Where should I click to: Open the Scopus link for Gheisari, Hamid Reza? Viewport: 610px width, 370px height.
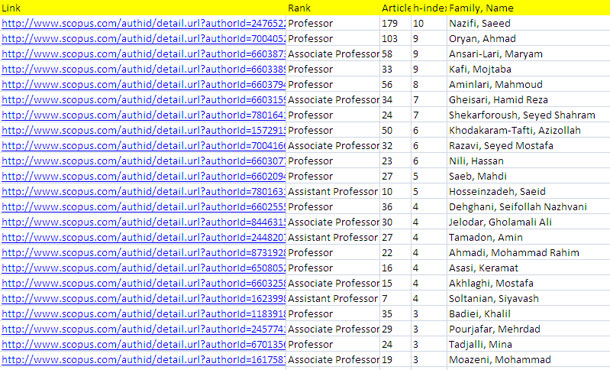pos(143,100)
